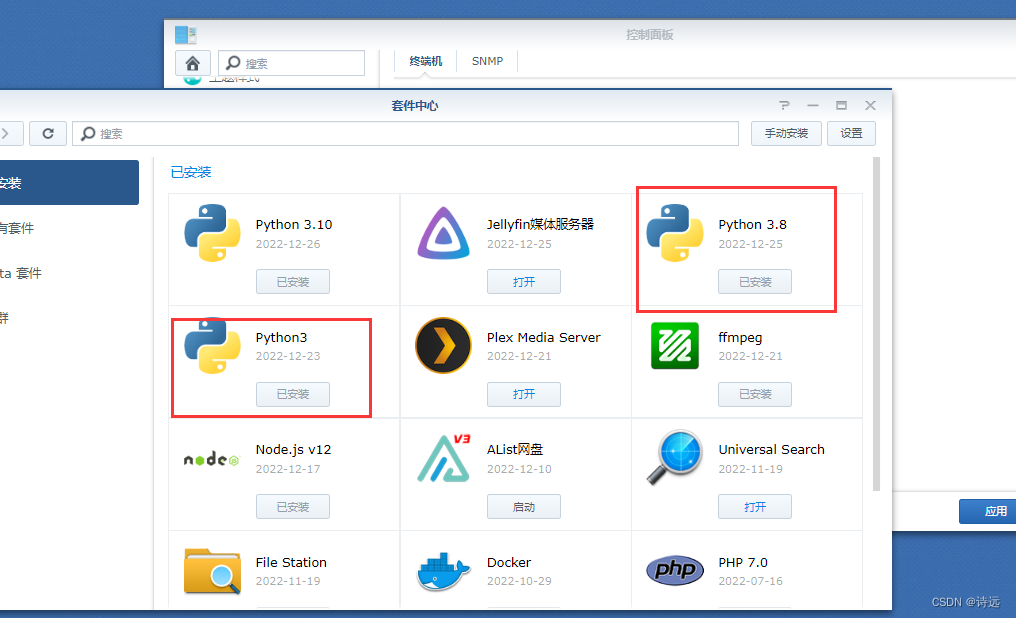Click the File Station folder icon

point(212,571)
